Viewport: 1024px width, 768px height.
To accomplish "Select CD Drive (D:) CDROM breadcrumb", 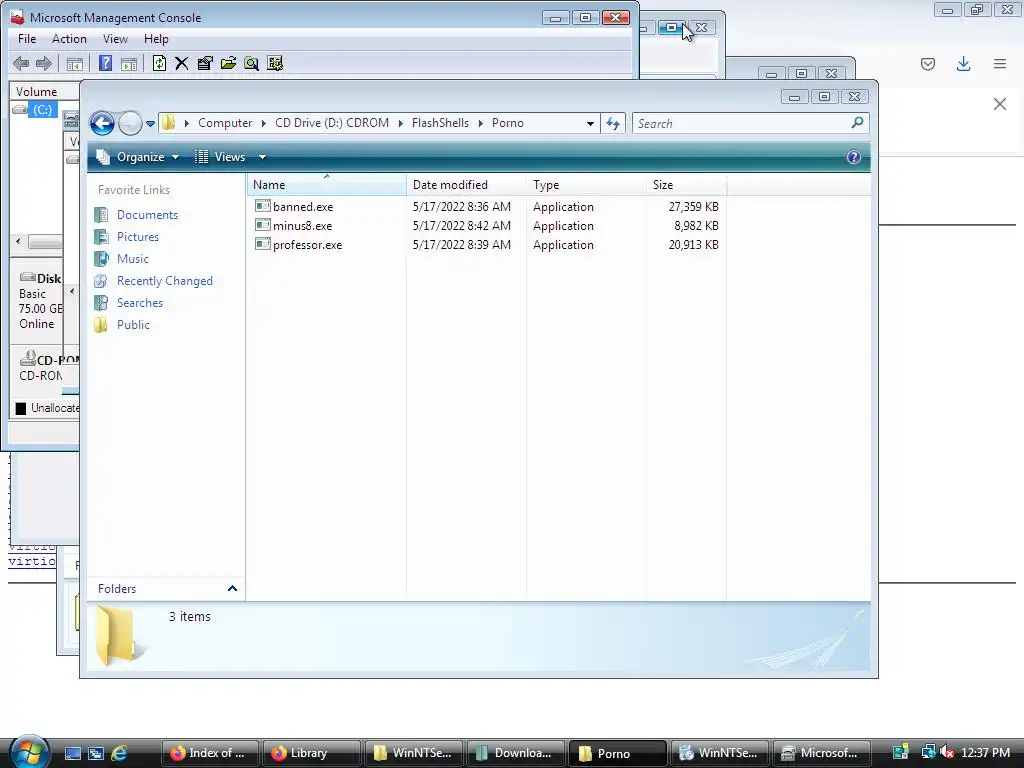I will 332,123.
